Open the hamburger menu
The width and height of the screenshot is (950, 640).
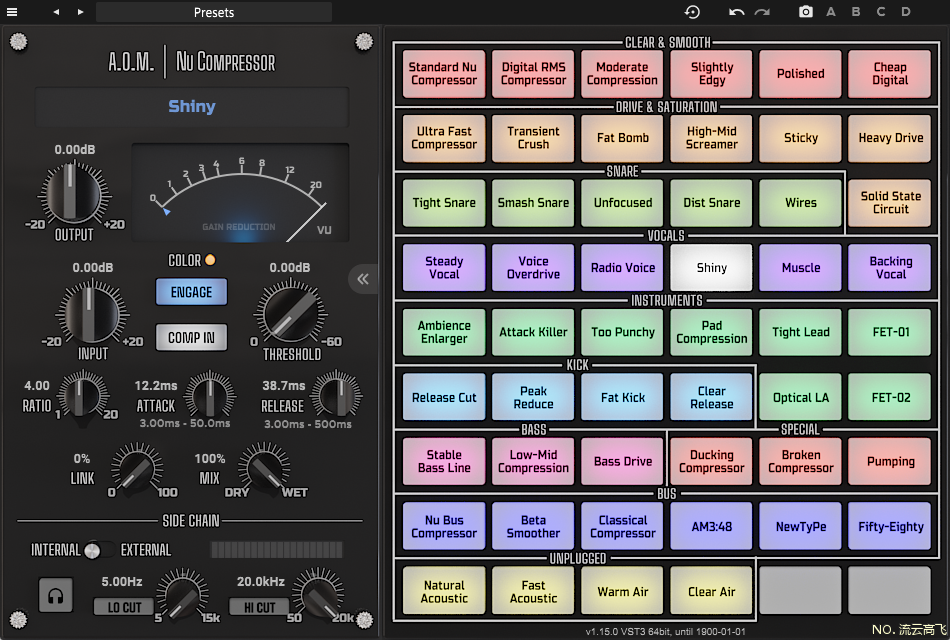(12, 12)
